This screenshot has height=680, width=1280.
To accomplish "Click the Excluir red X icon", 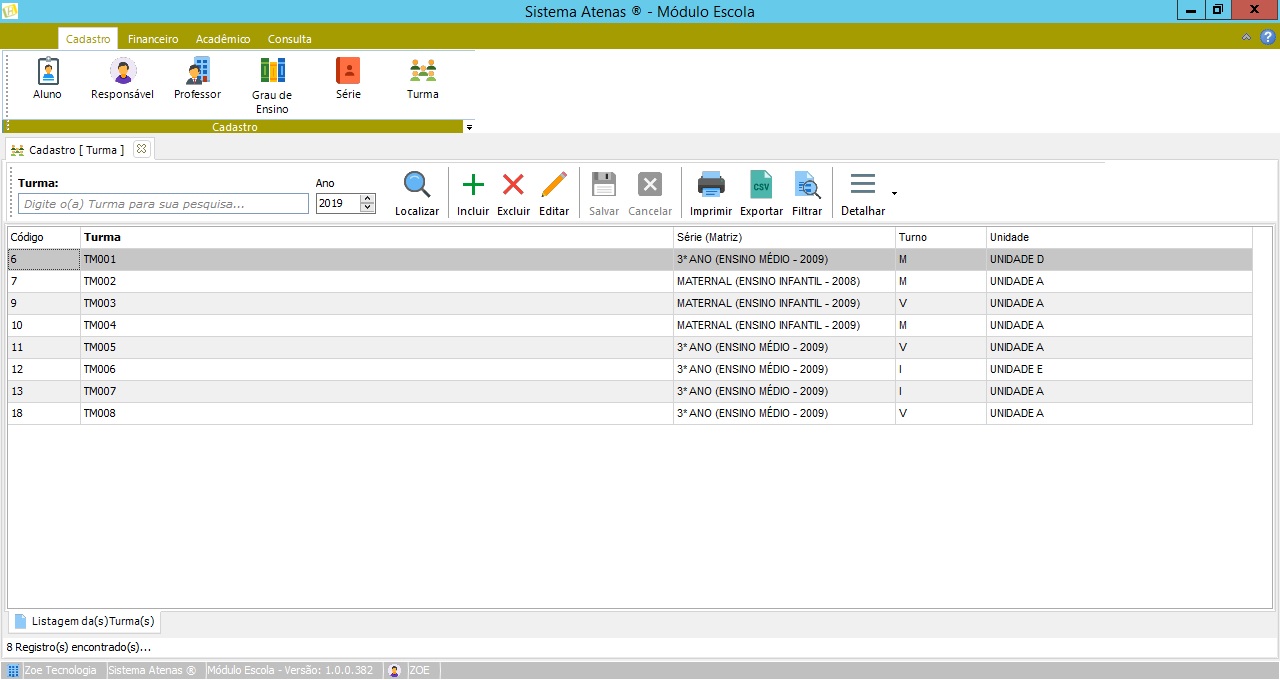I will (x=513, y=184).
